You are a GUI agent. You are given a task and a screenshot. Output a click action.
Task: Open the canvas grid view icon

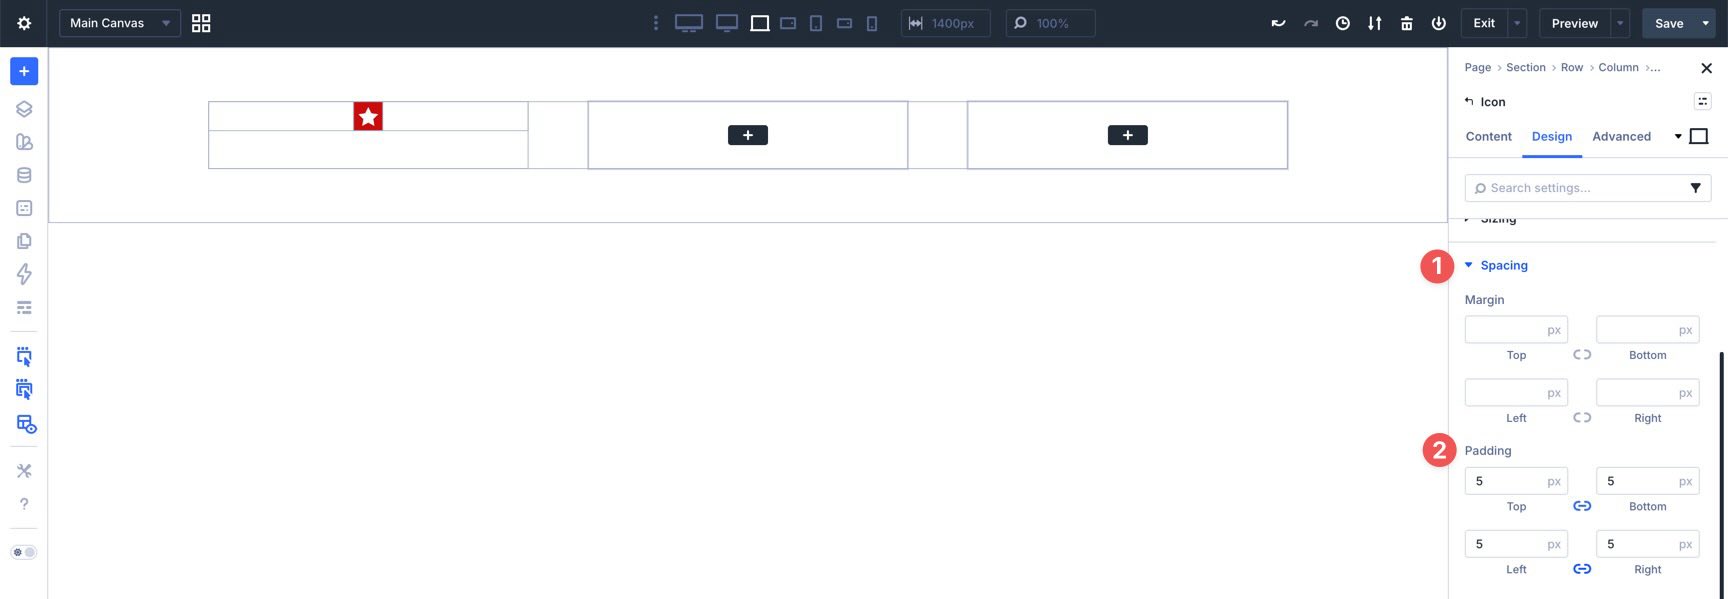(x=201, y=23)
